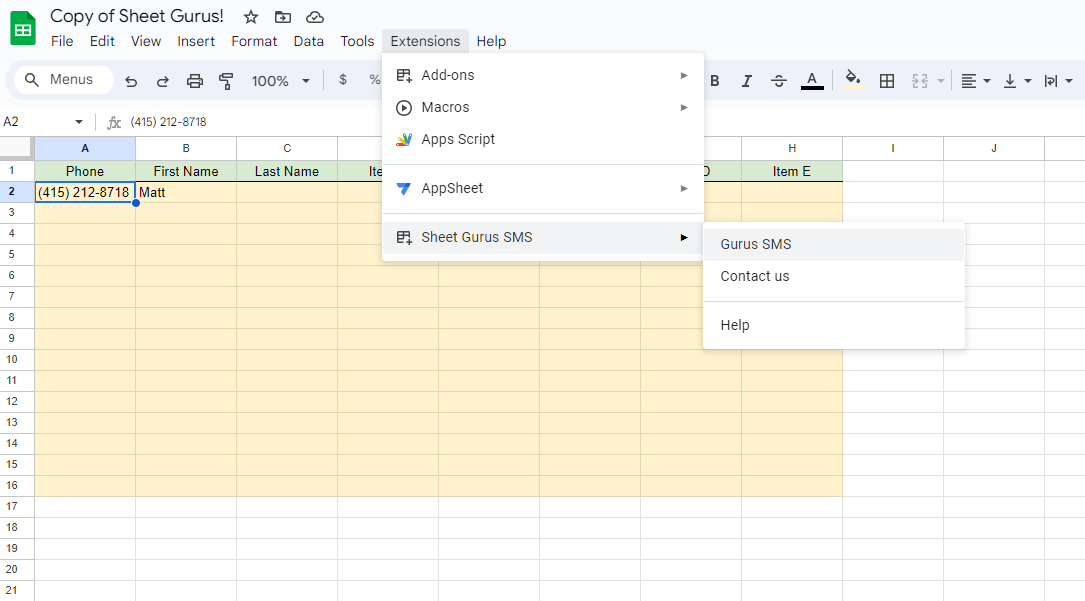The height and width of the screenshot is (601, 1085).
Task: Open the Google Sheets home icon
Action: (x=23, y=29)
